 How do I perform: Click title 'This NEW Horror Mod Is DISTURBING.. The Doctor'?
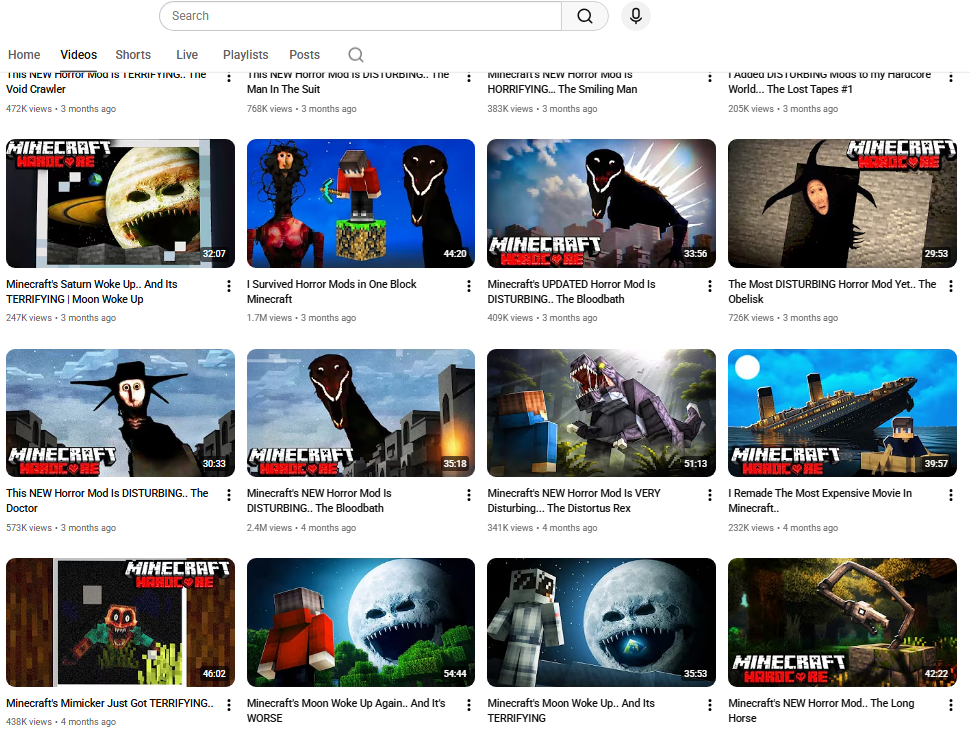107,501
